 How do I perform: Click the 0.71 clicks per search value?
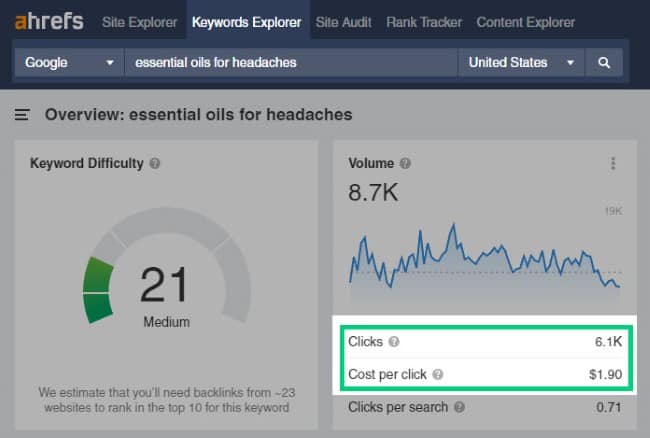pyautogui.click(x=609, y=407)
